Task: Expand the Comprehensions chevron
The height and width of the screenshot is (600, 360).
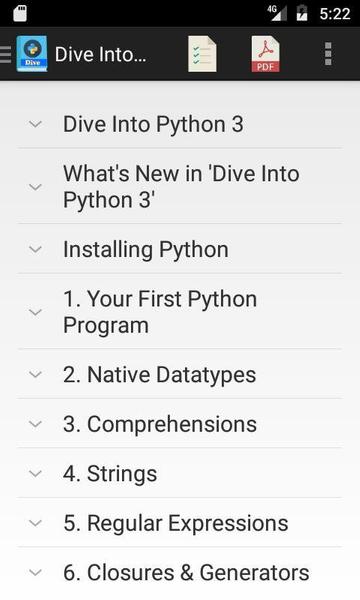Action: 35,424
